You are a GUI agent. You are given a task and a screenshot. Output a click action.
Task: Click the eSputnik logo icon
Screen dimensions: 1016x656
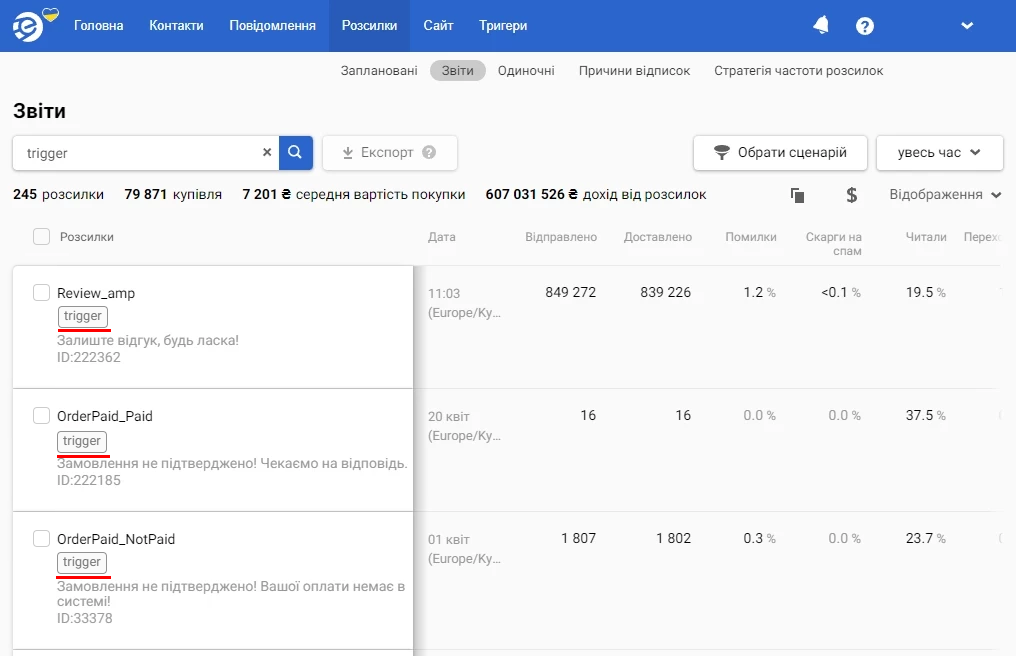[28, 26]
